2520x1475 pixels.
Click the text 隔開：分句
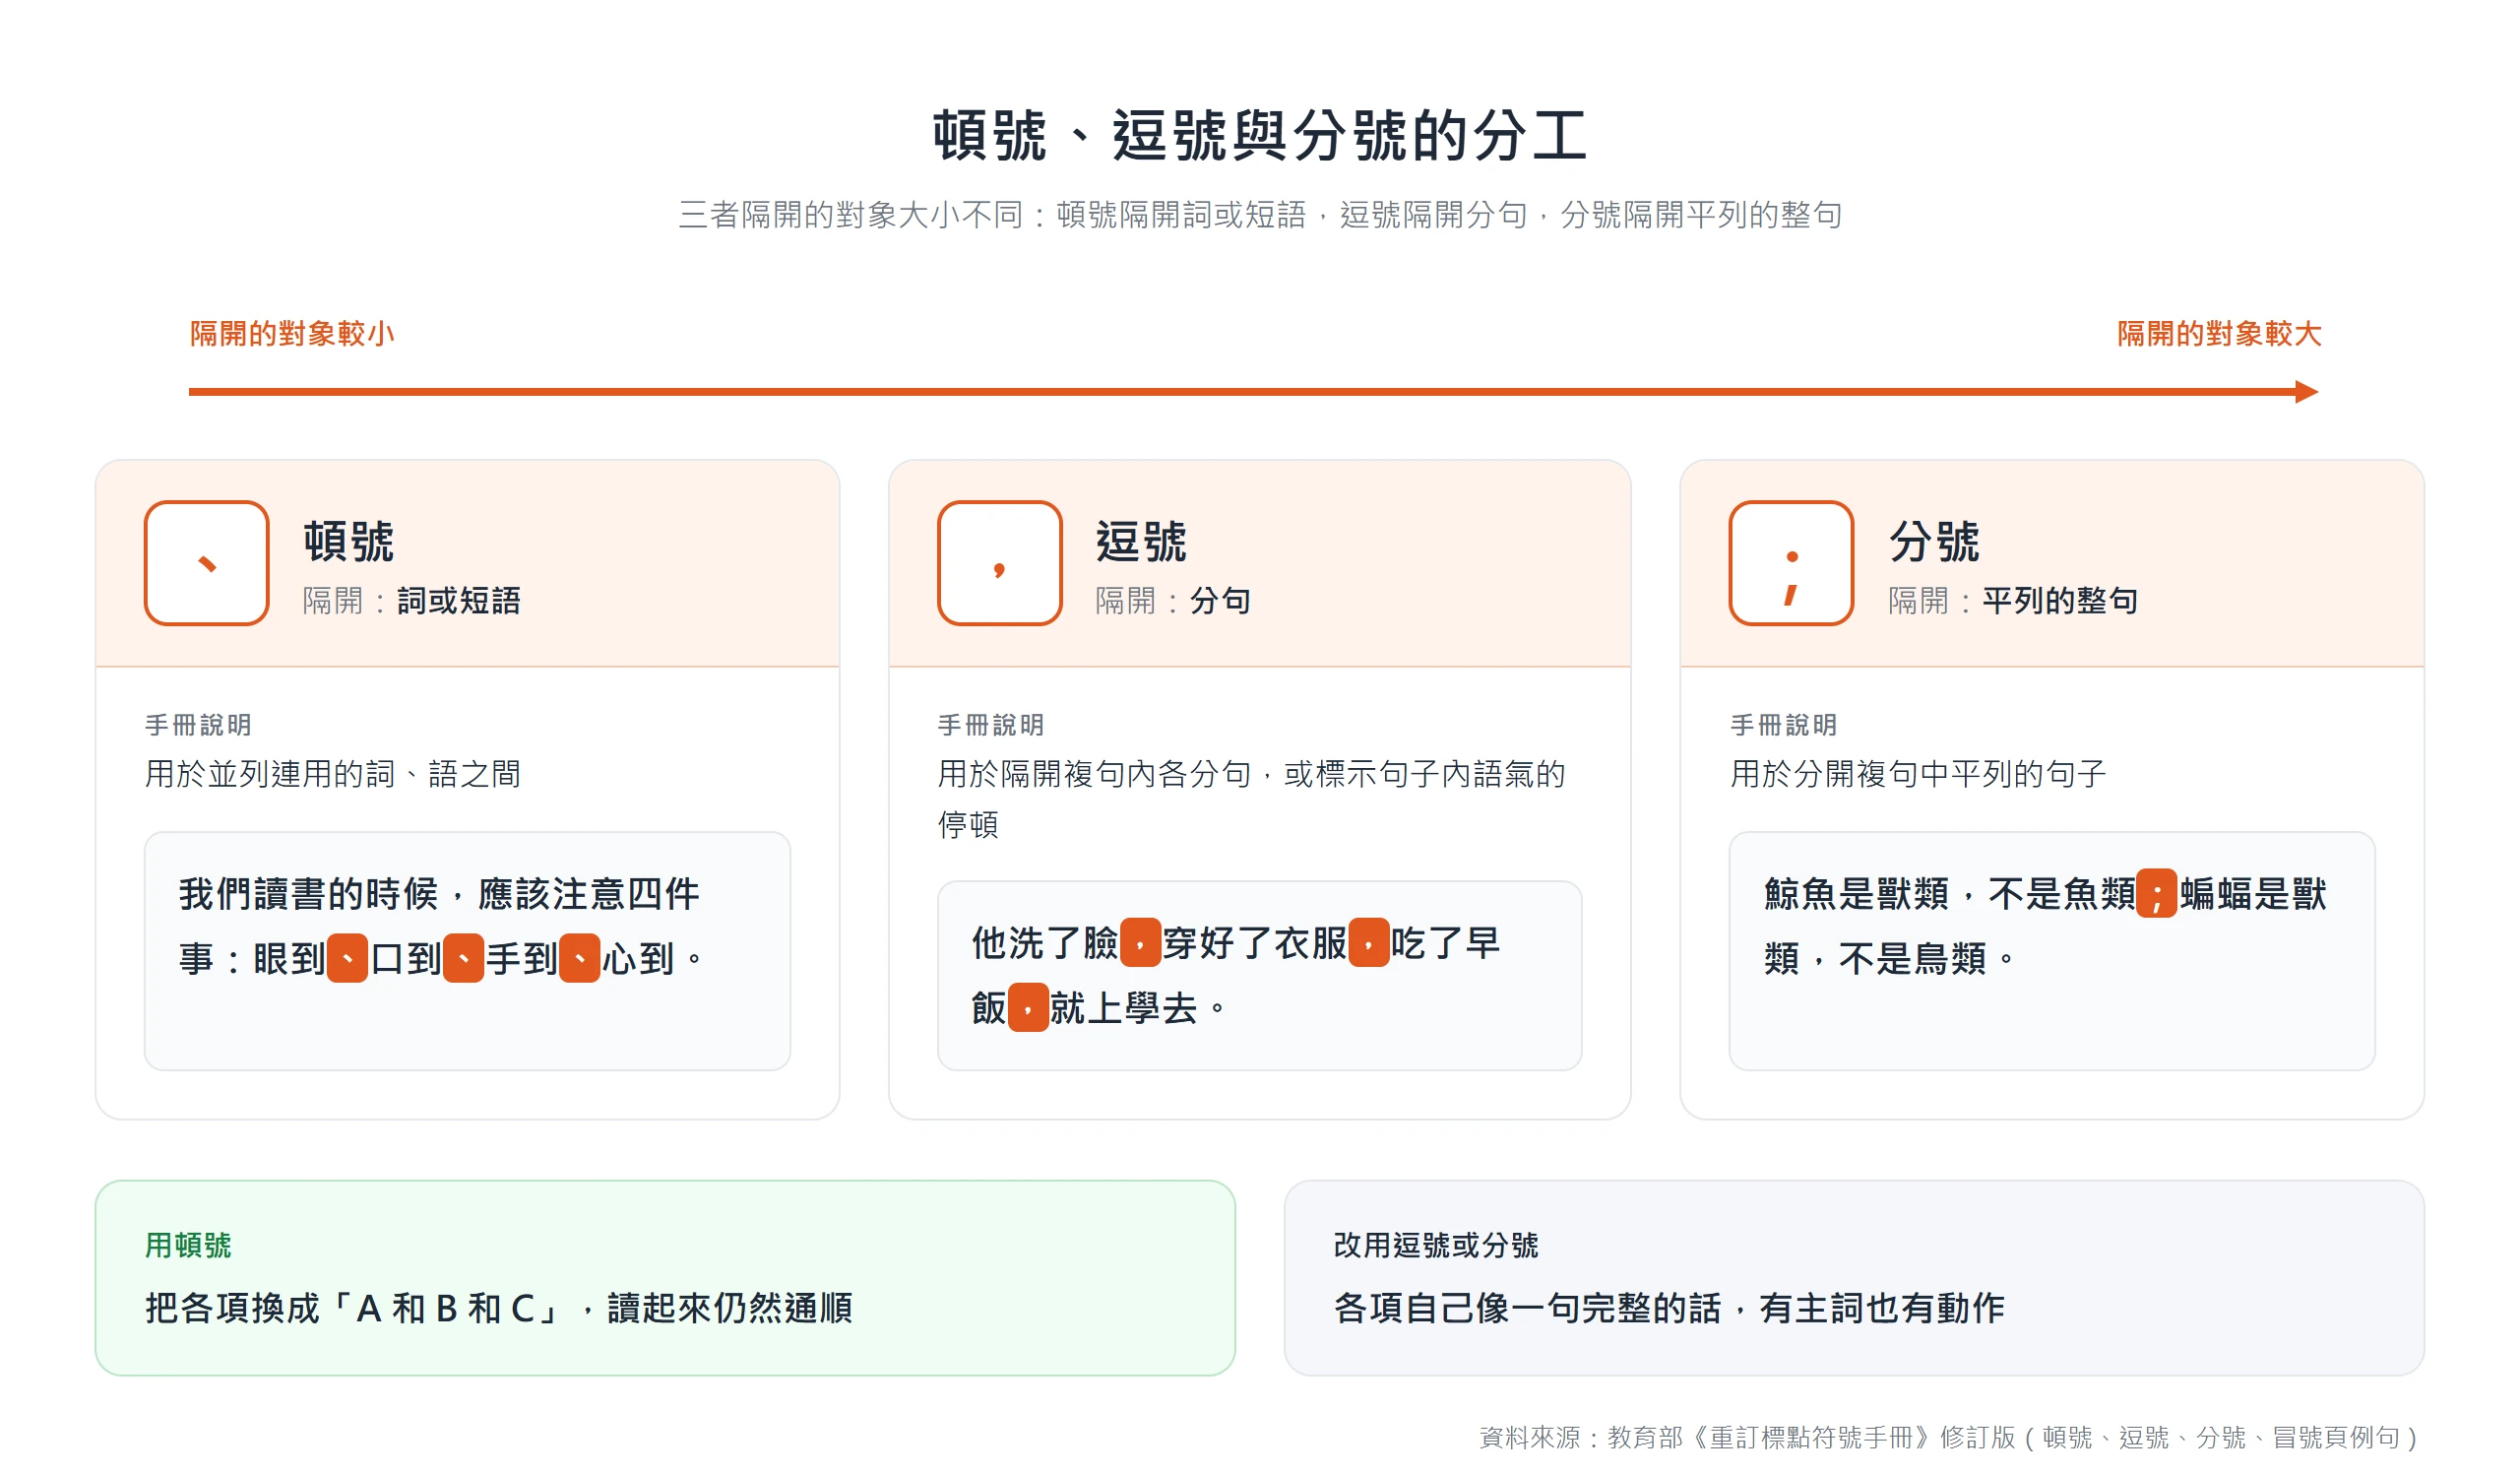pyautogui.click(x=1173, y=600)
